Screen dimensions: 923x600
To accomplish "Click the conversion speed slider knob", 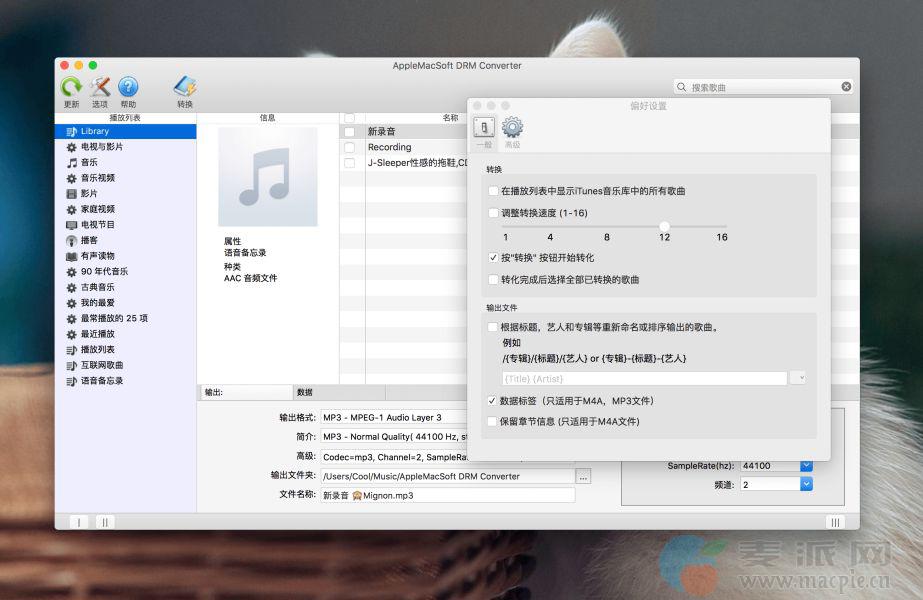I will coord(664,226).
